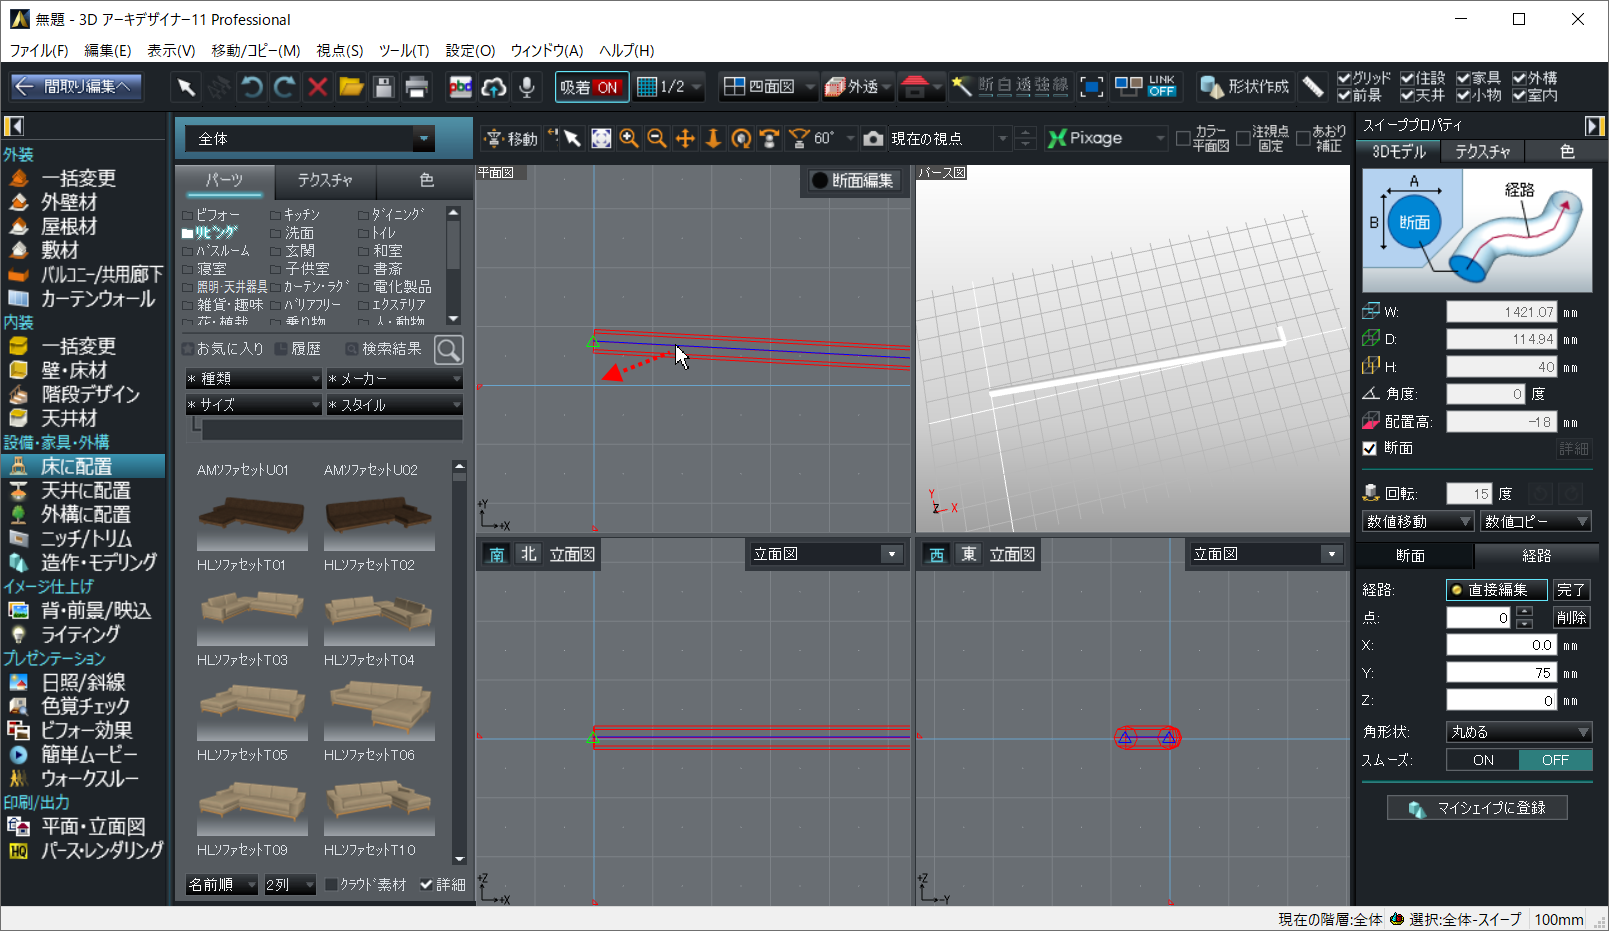Open the 数値移動 dropdown
This screenshot has width=1609, height=931.
point(1418,521)
